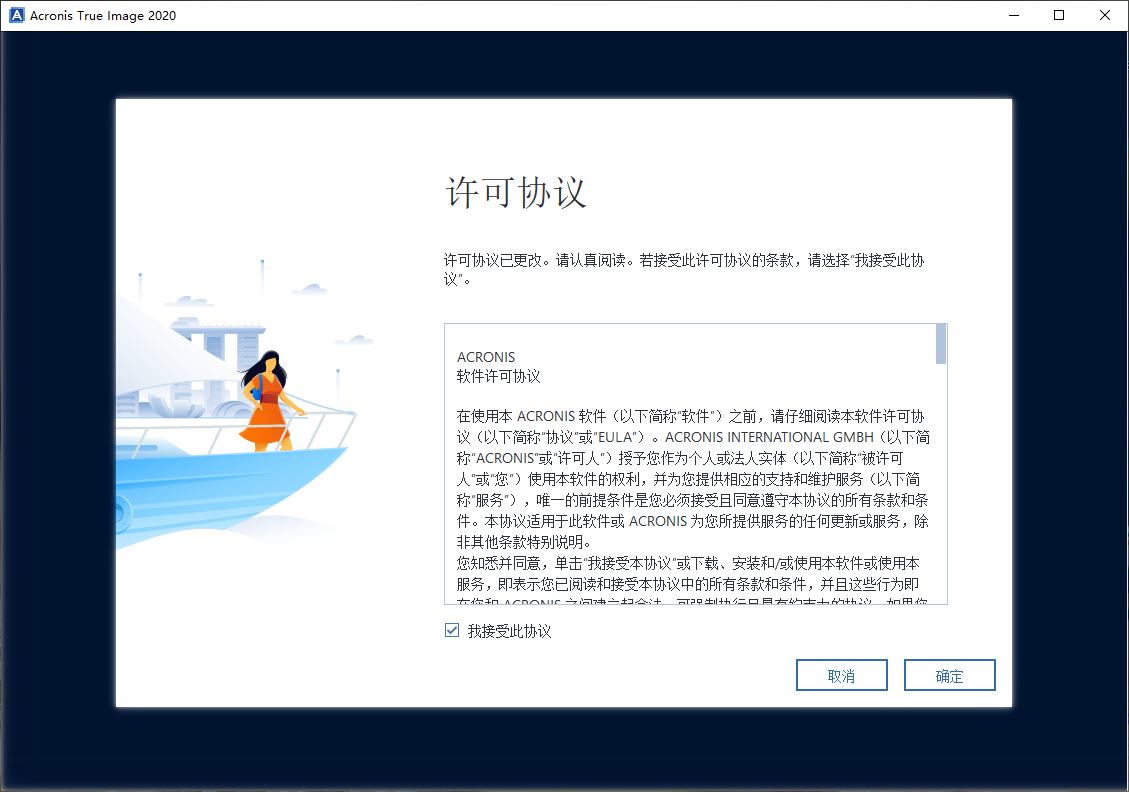Click the 许可协议已更改 instruction paragraph
The height and width of the screenshot is (792, 1129).
(x=684, y=270)
